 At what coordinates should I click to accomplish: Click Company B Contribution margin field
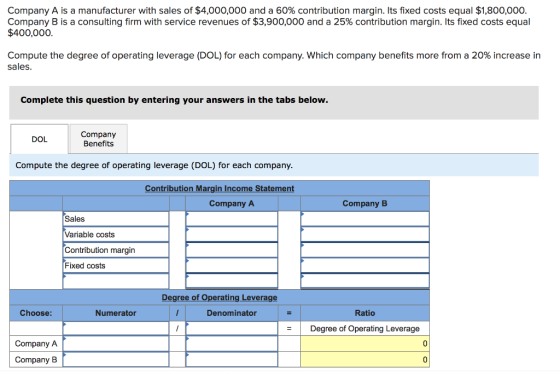[365, 250]
